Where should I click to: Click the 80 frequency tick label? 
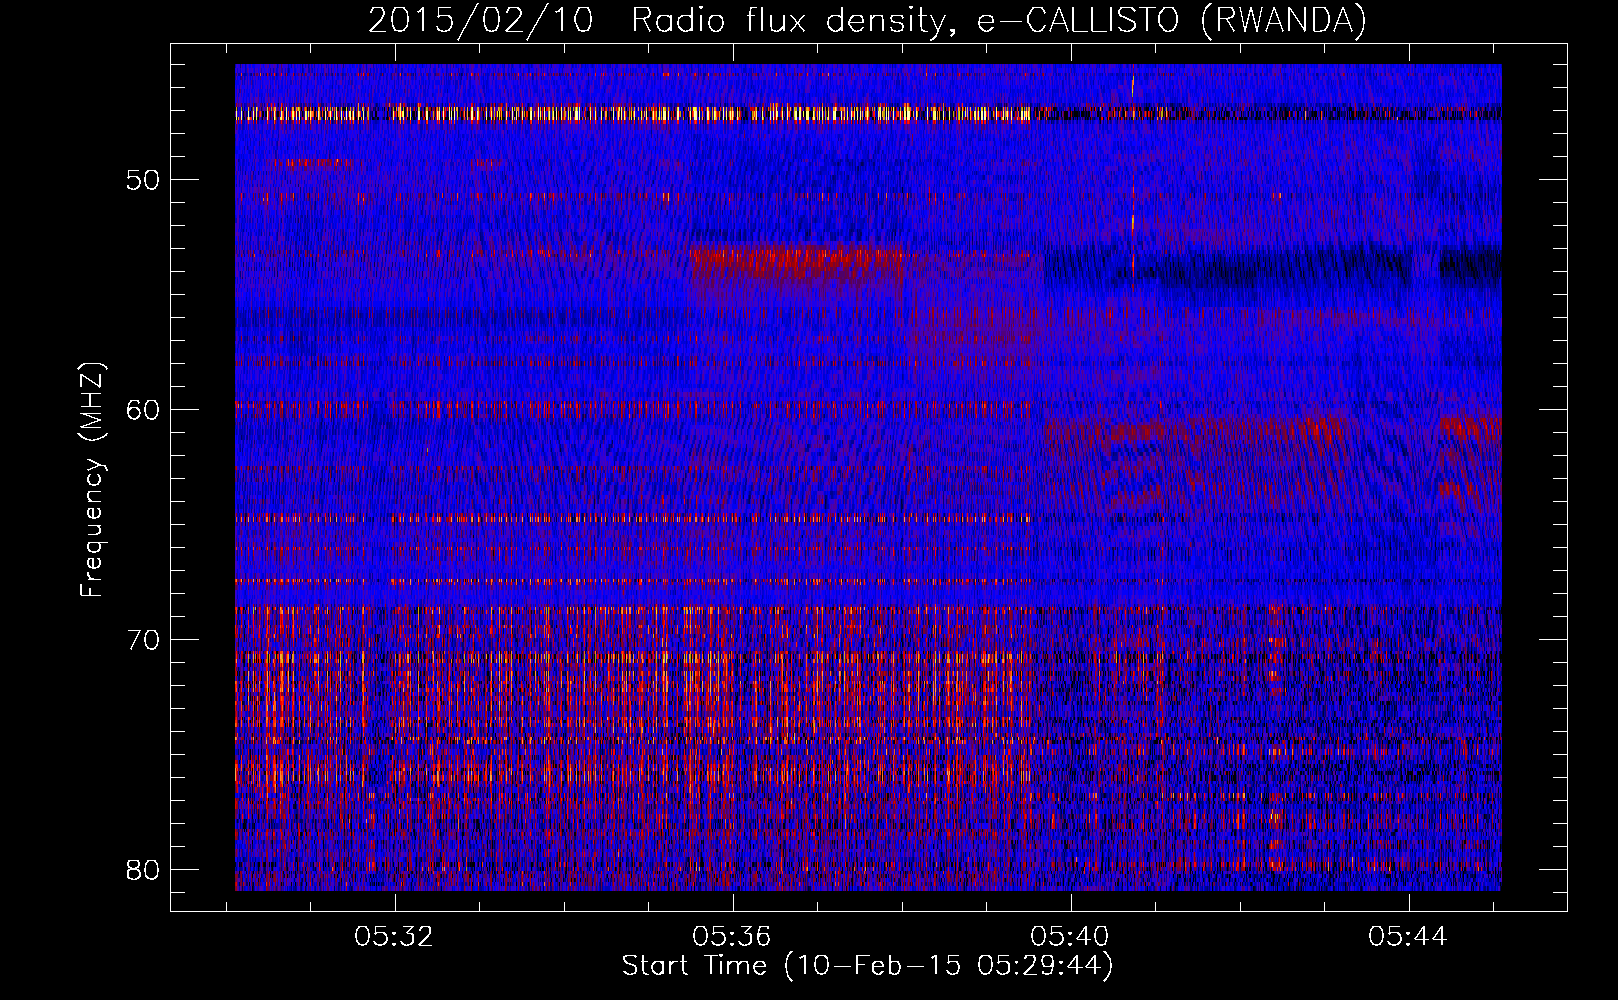coord(144,869)
